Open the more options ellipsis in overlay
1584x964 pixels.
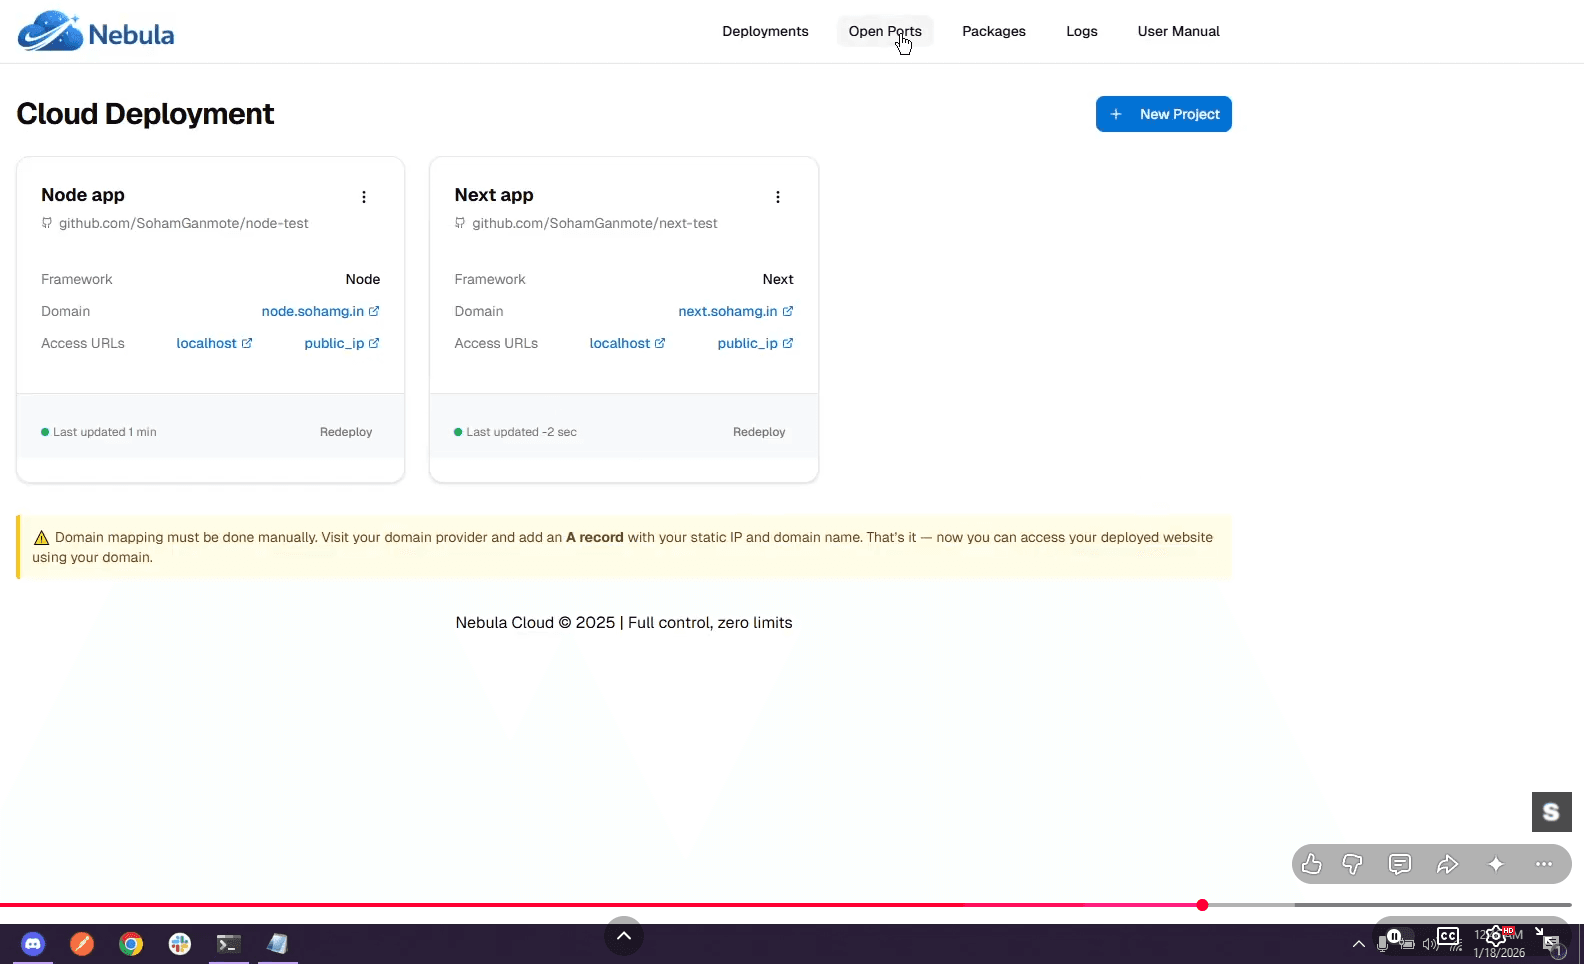1544,864
